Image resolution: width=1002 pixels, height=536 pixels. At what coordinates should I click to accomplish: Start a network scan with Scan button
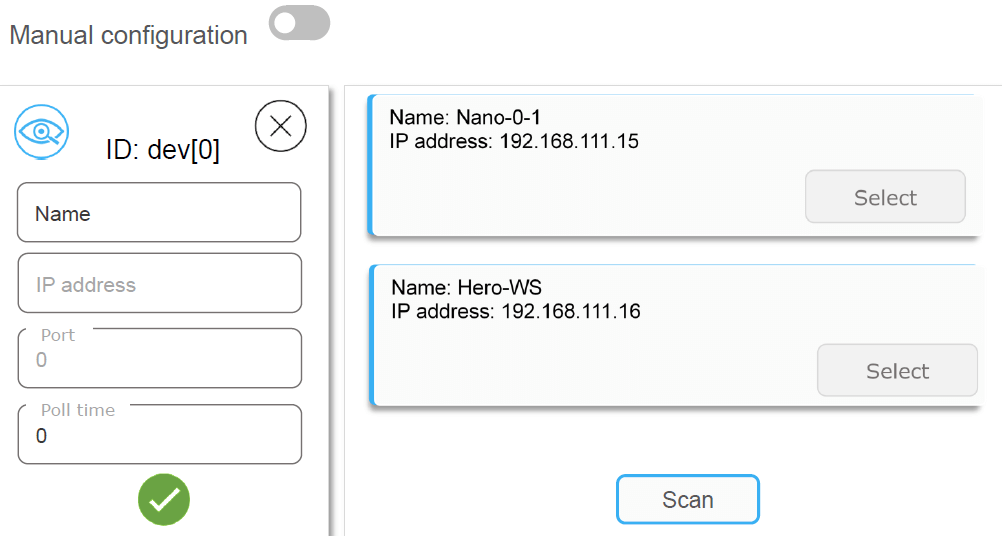(687, 499)
